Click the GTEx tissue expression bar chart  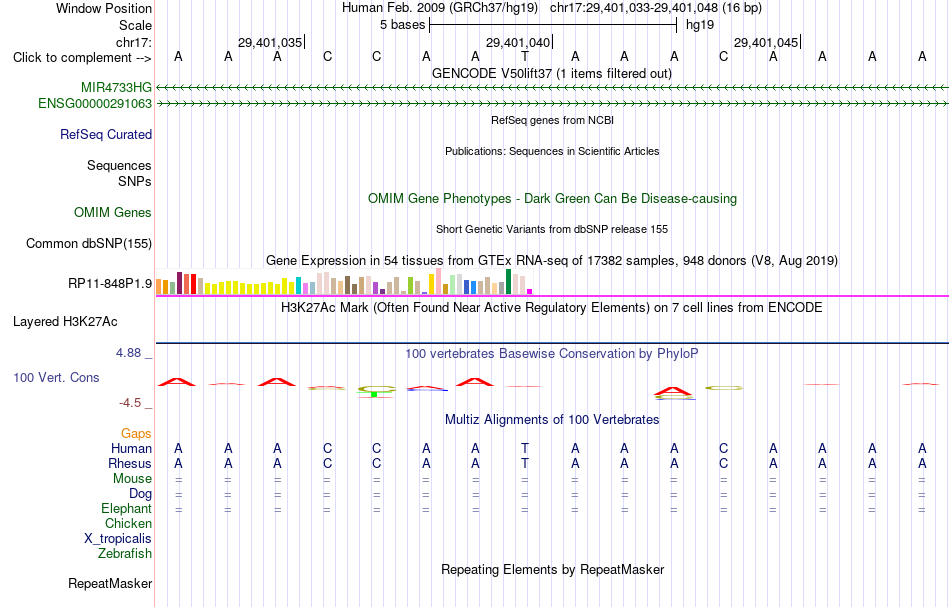pos(344,282)
